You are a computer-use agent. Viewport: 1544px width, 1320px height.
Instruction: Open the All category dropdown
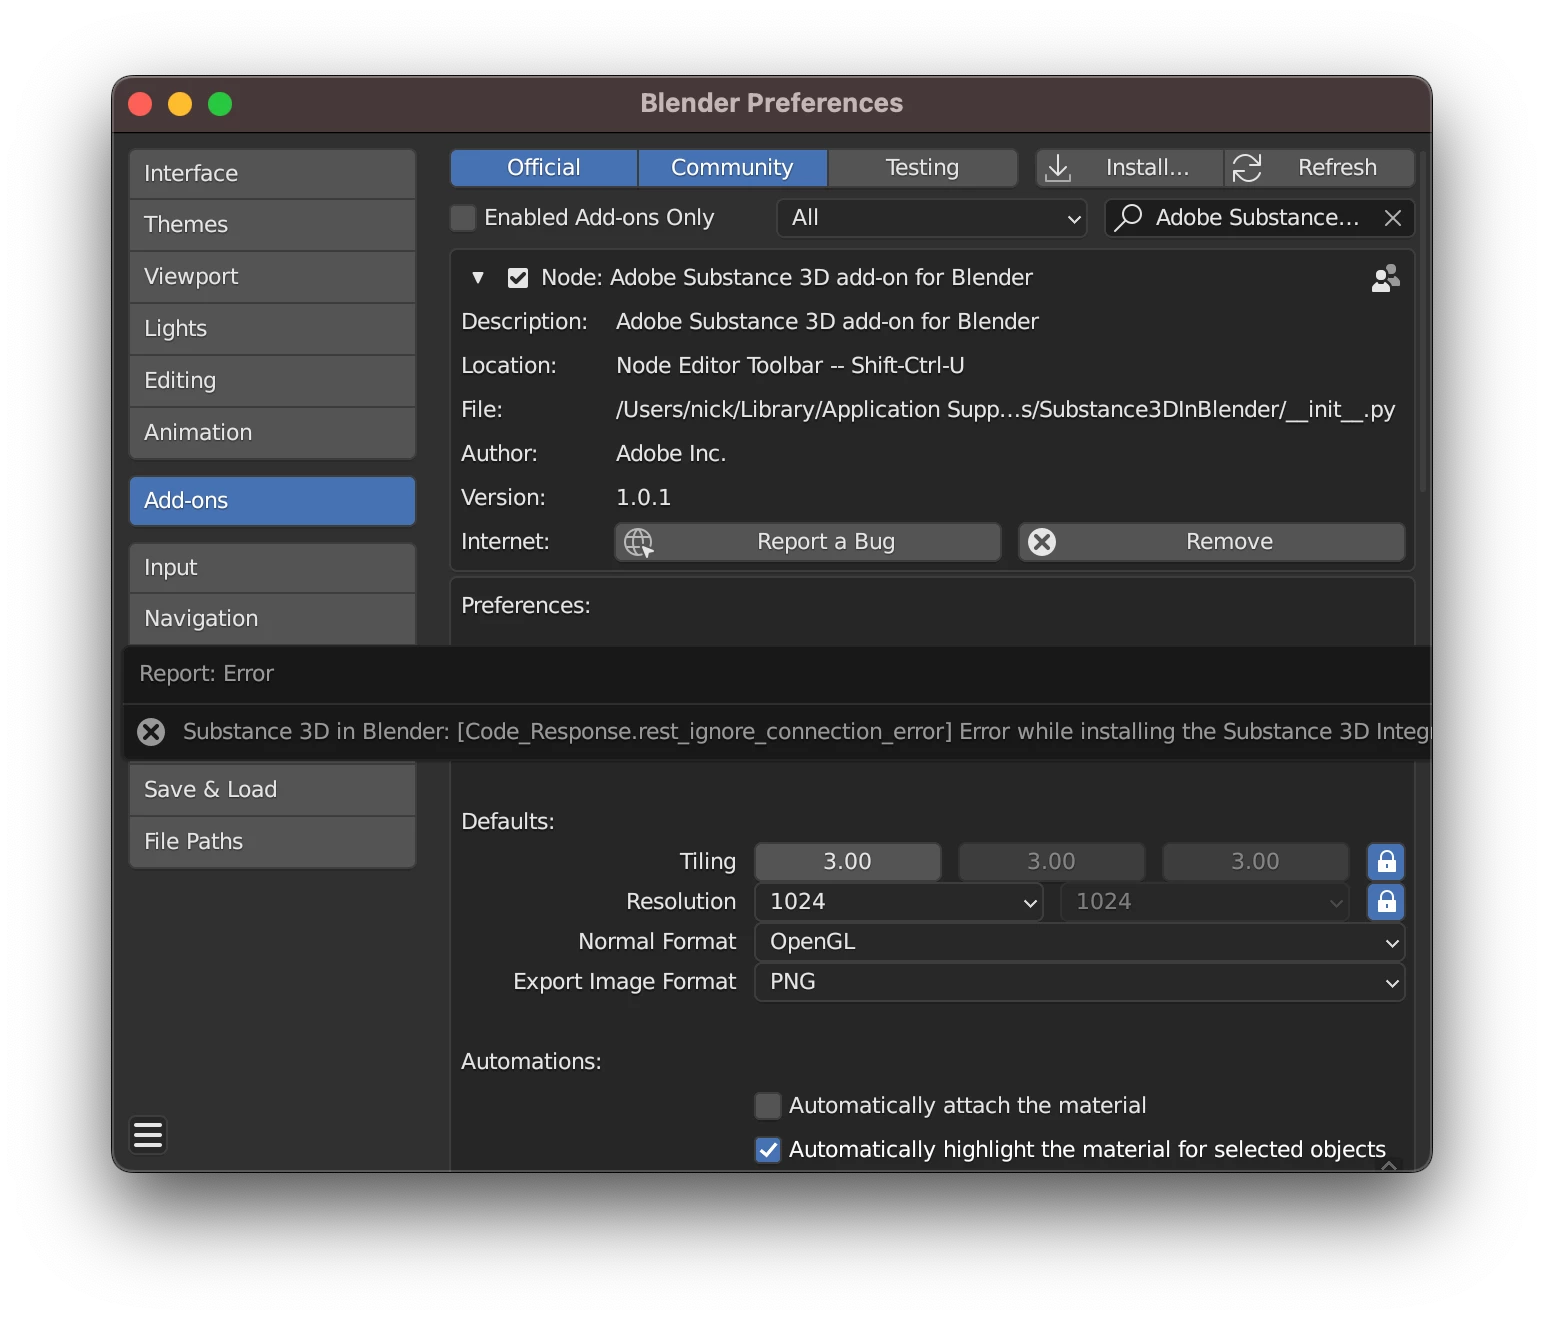[932, 218]
